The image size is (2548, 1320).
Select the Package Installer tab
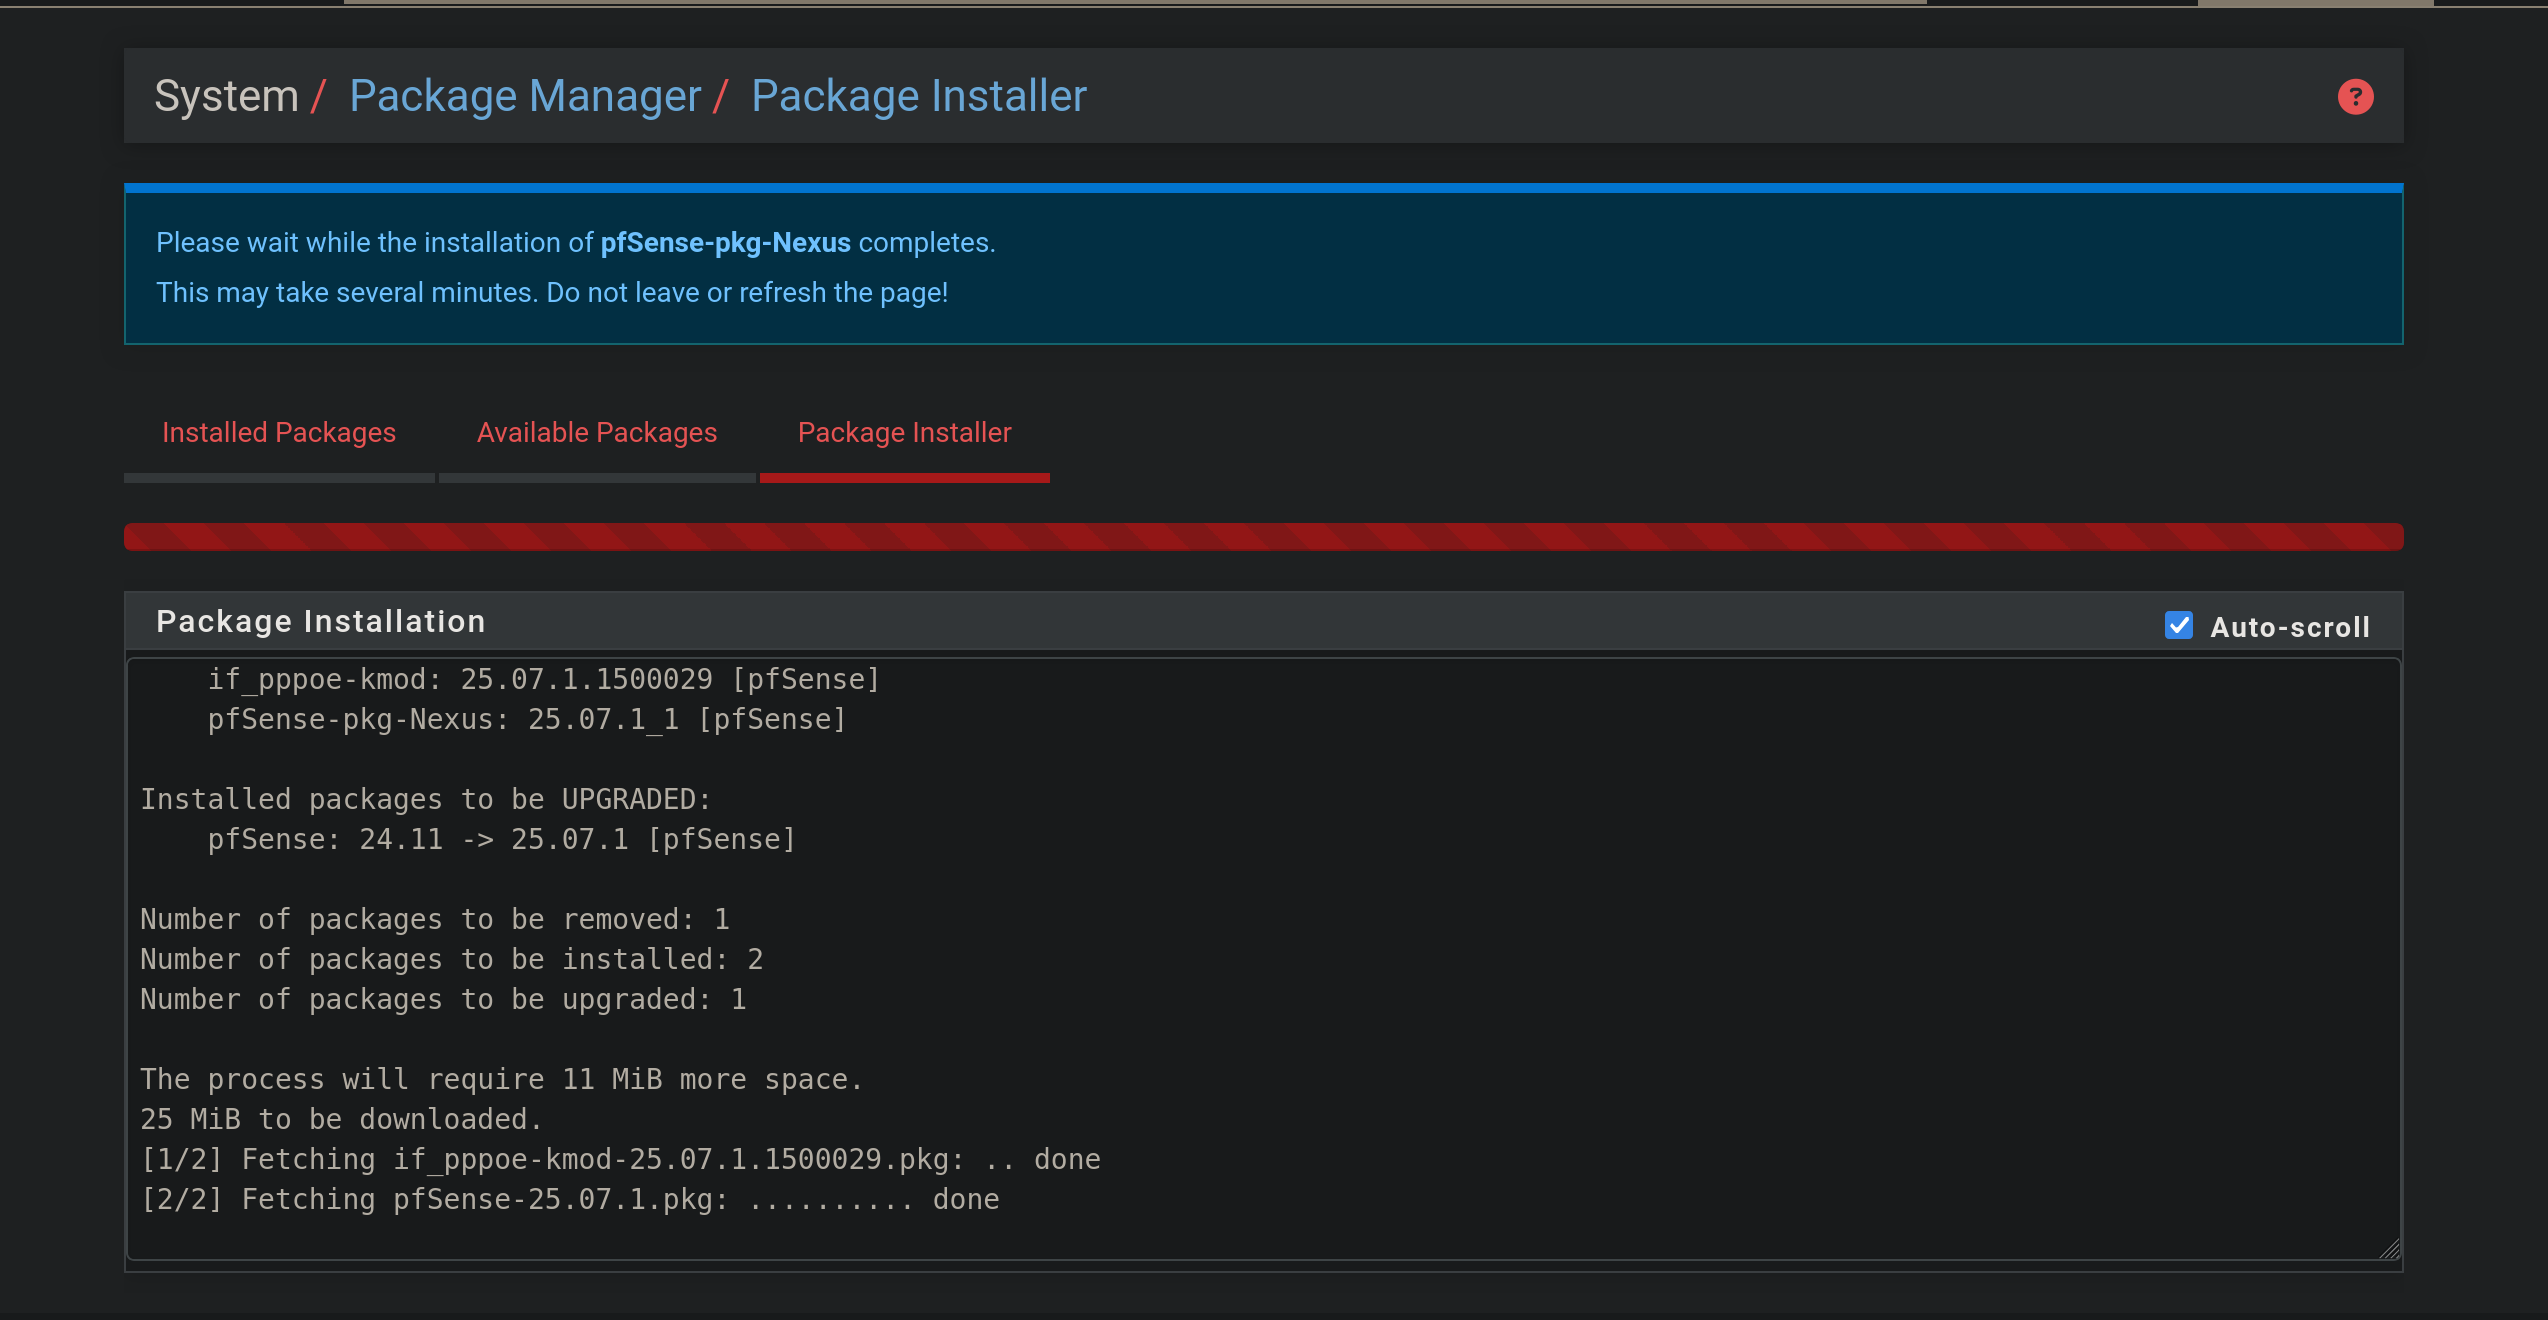(x=904, y=432)
